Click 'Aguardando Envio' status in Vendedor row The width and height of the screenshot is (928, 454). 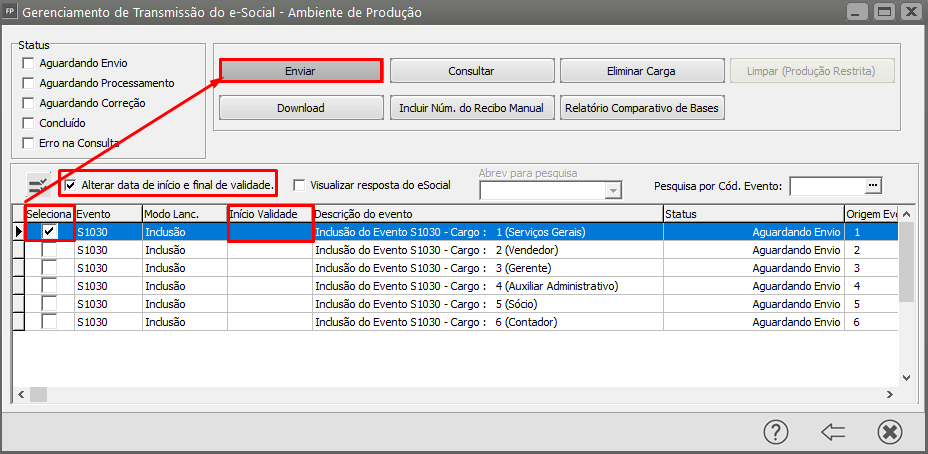(x=796, y=250)
